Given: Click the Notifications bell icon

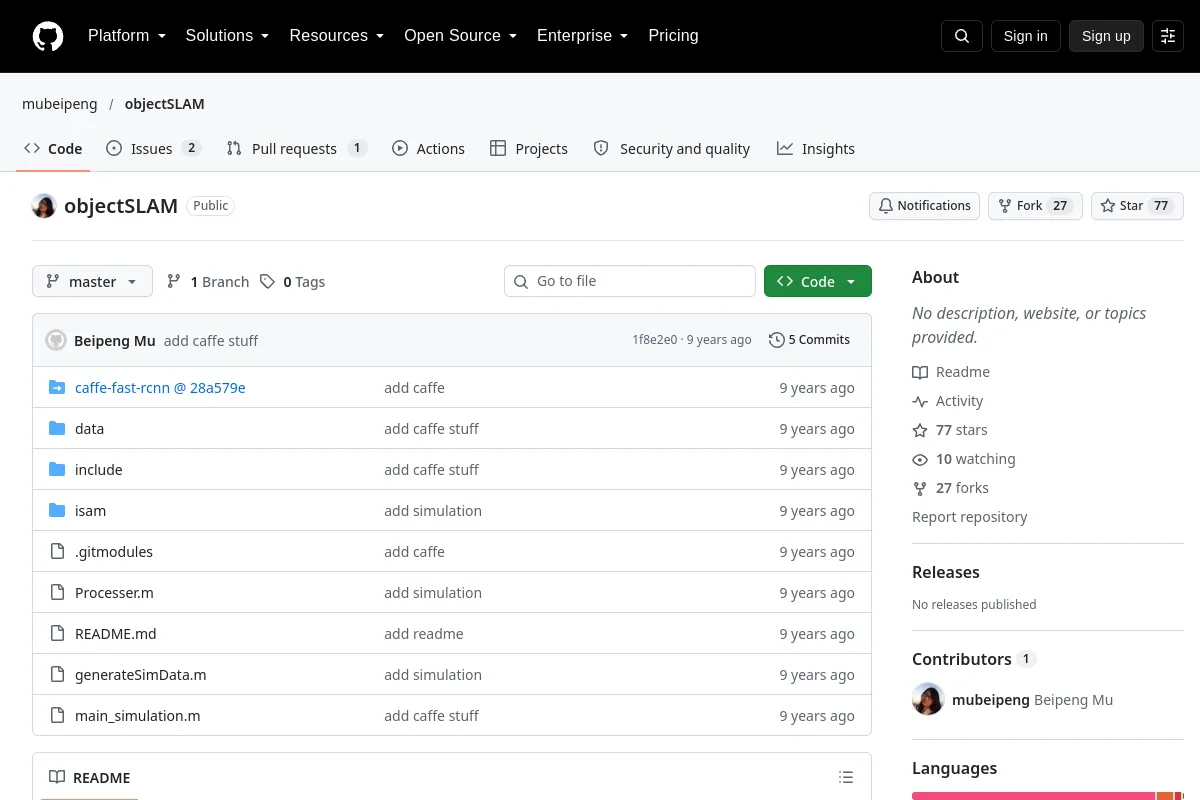Looking at the screenshot, I should (886, 206).
